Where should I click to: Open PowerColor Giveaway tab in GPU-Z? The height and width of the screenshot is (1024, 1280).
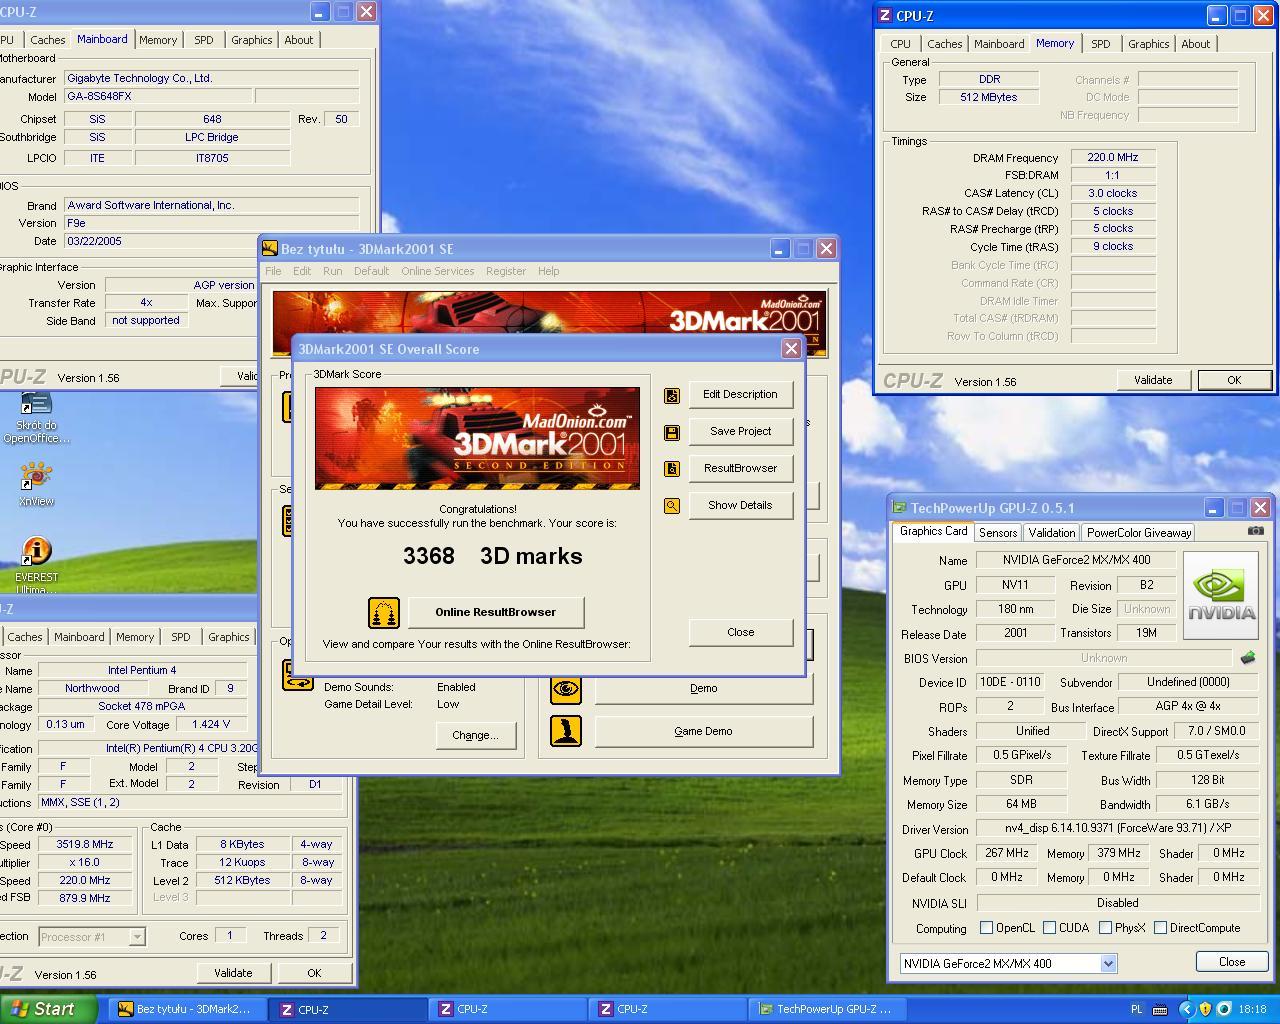1139,533
